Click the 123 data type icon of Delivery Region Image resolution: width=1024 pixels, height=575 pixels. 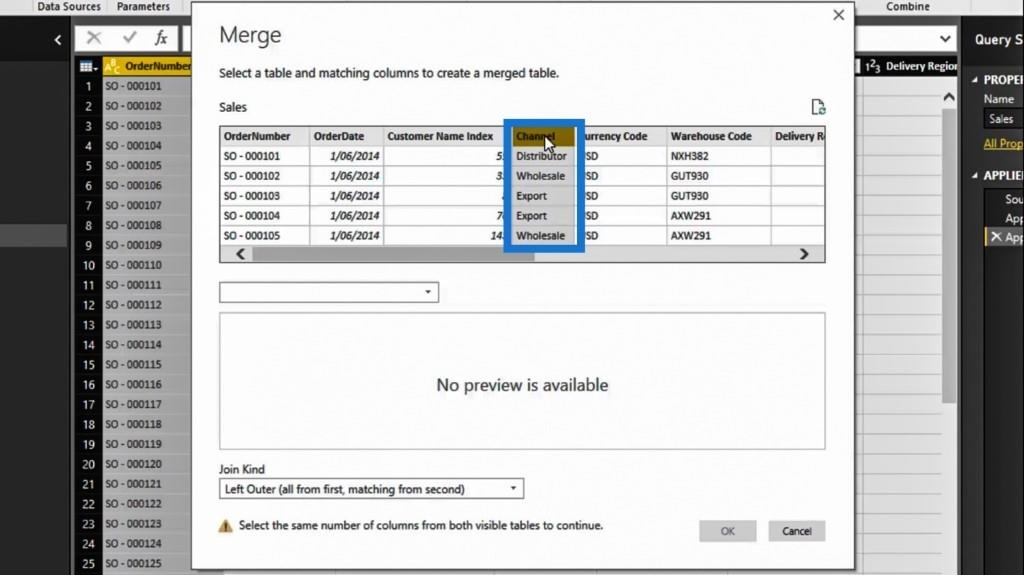click(x=872, y=66)
